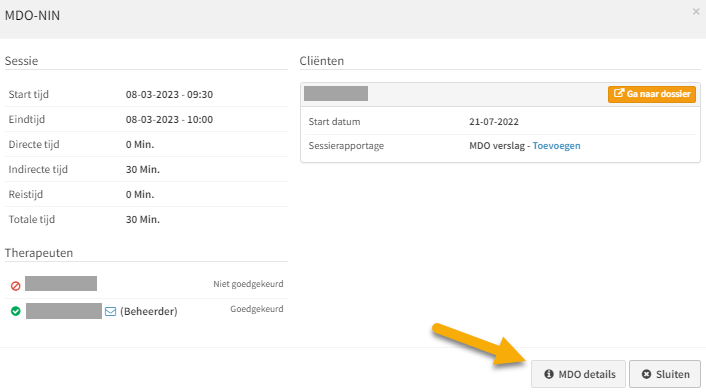This screenshot has width=706, height=392.
Task: Click the Sessierapportage label
Action: point(346,146)
